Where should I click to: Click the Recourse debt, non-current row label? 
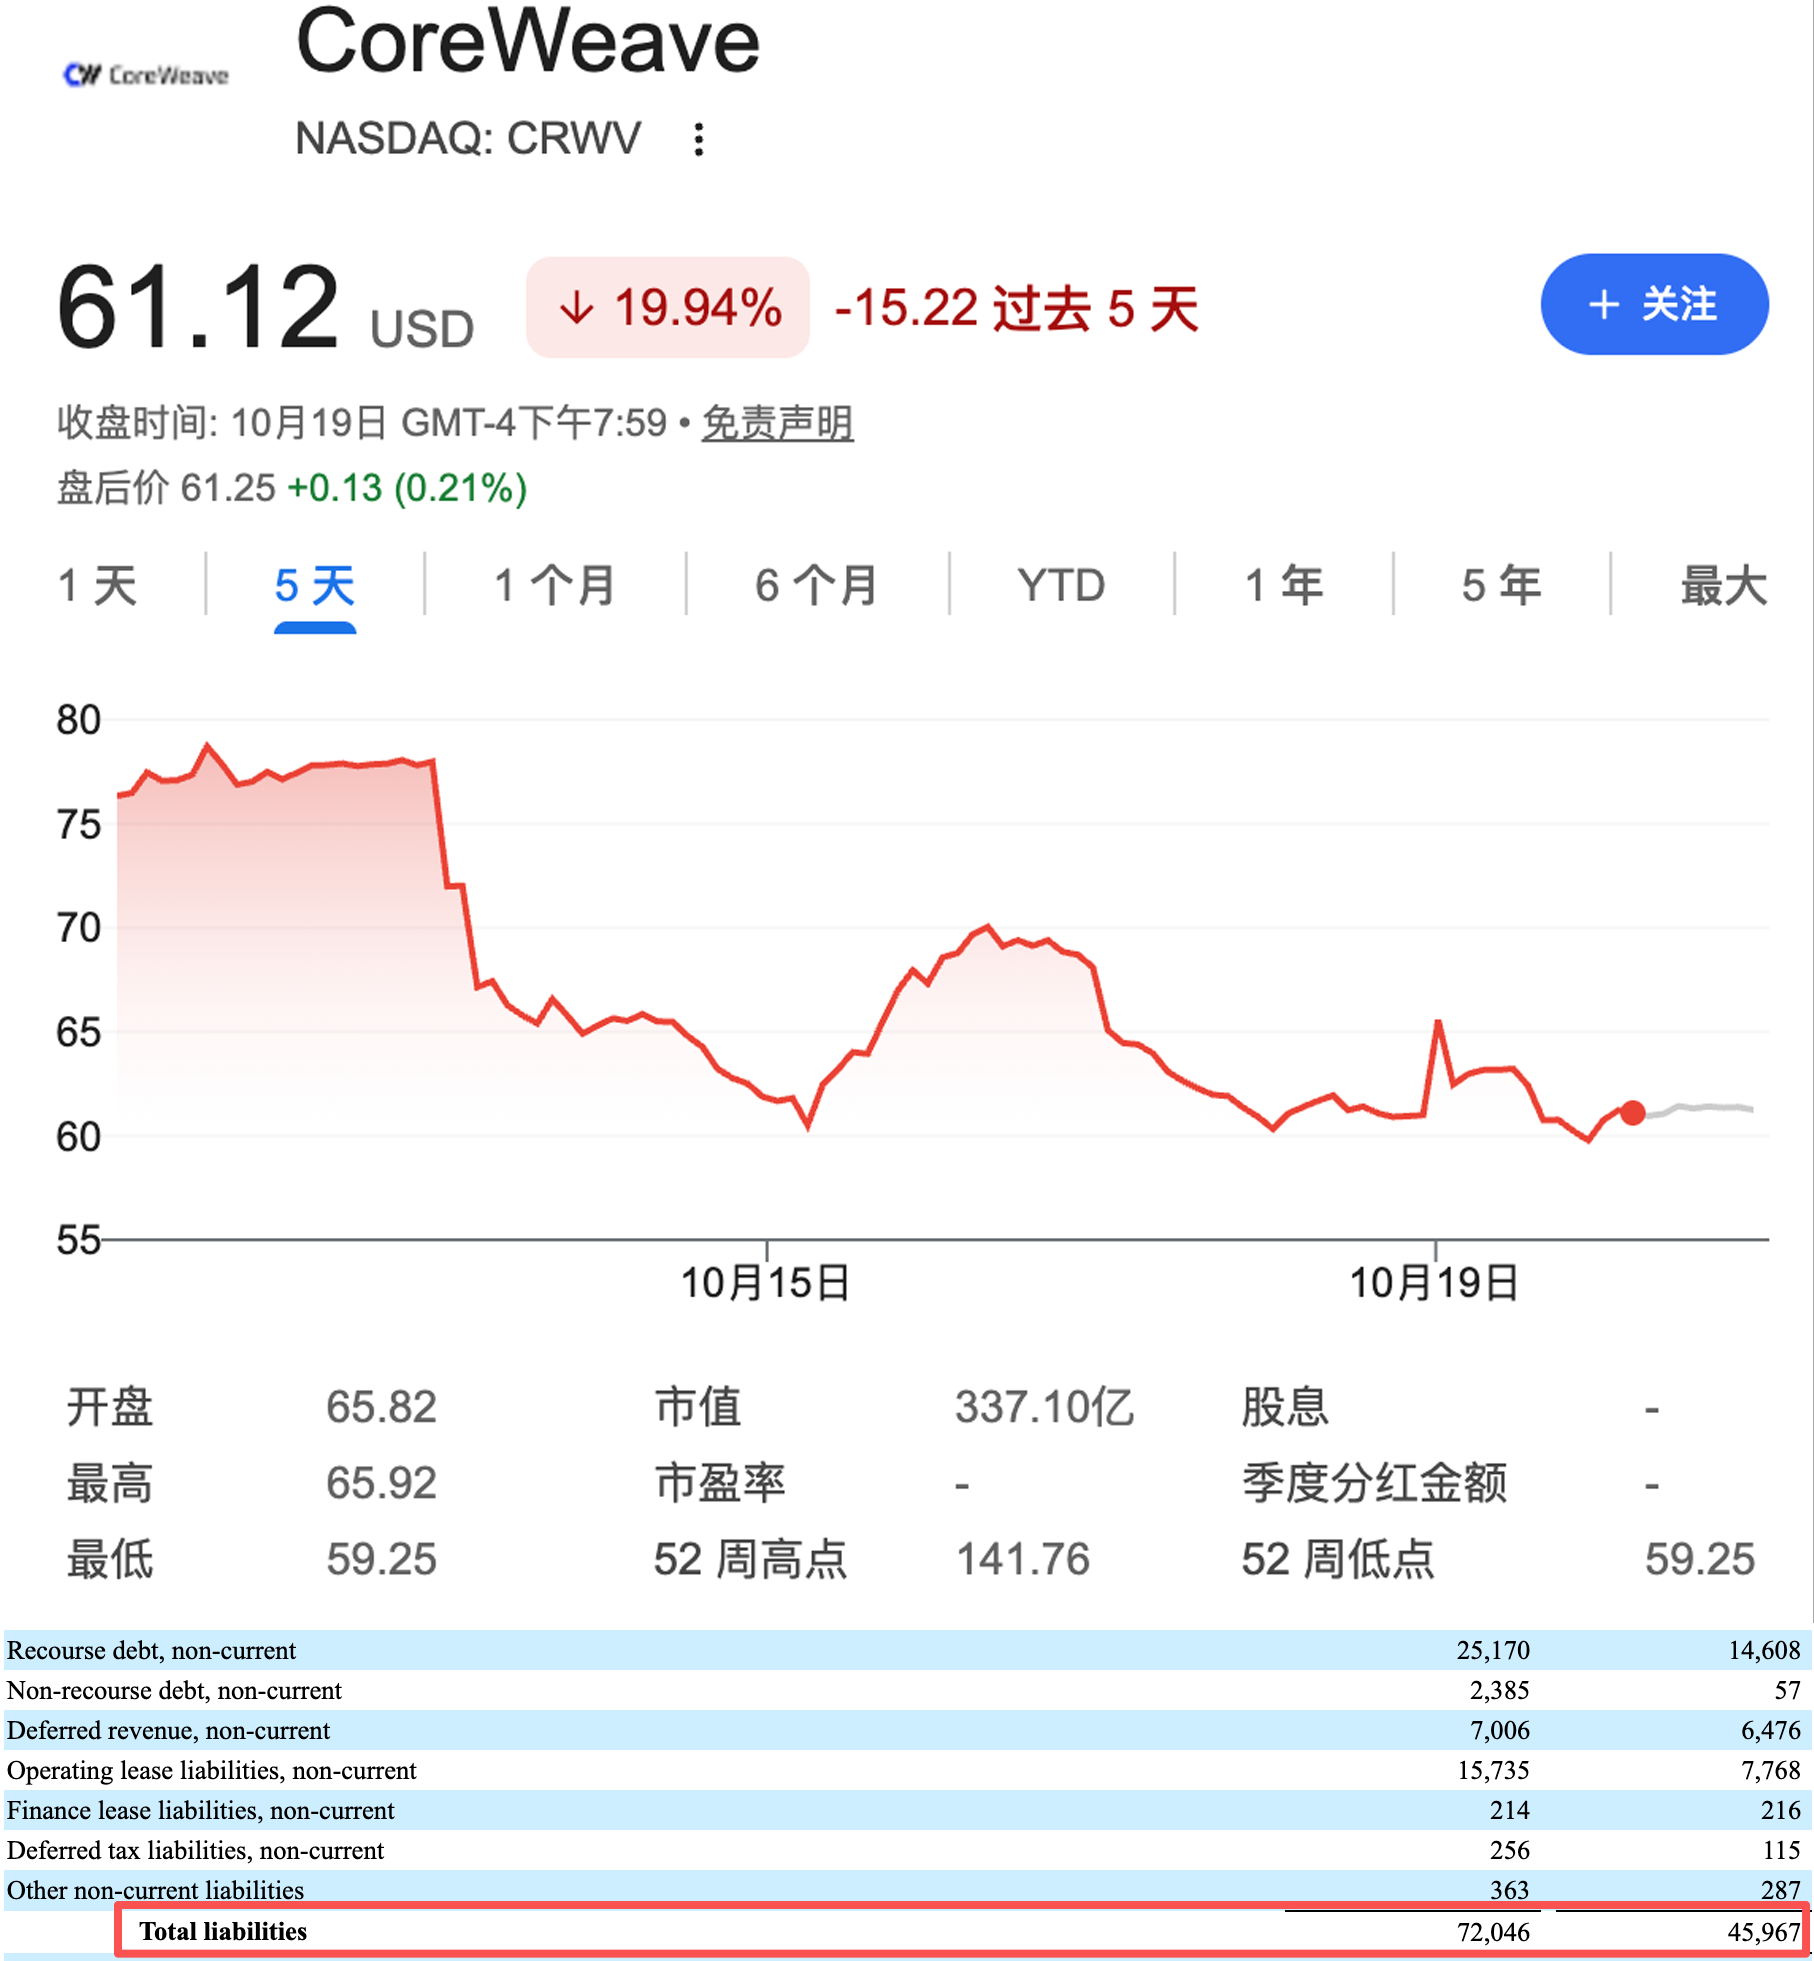tap(152, 1650)
